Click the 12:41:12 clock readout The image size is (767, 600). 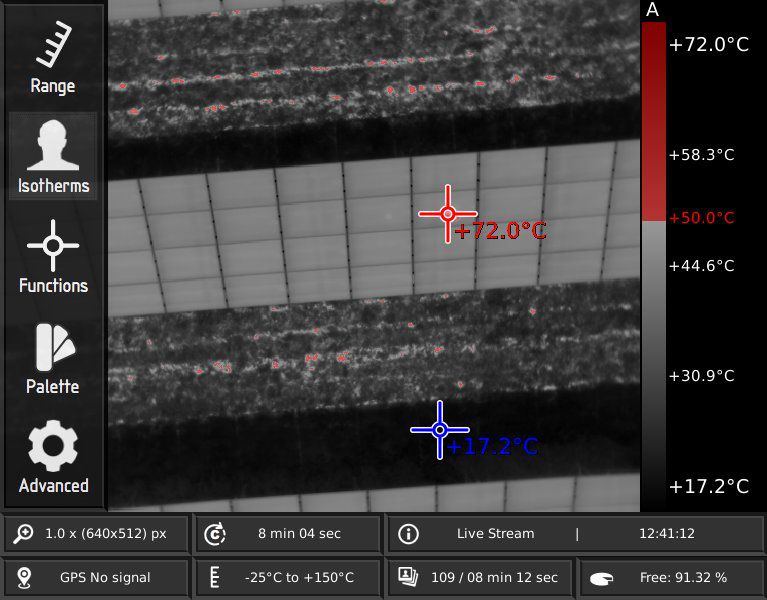(667, 533)
